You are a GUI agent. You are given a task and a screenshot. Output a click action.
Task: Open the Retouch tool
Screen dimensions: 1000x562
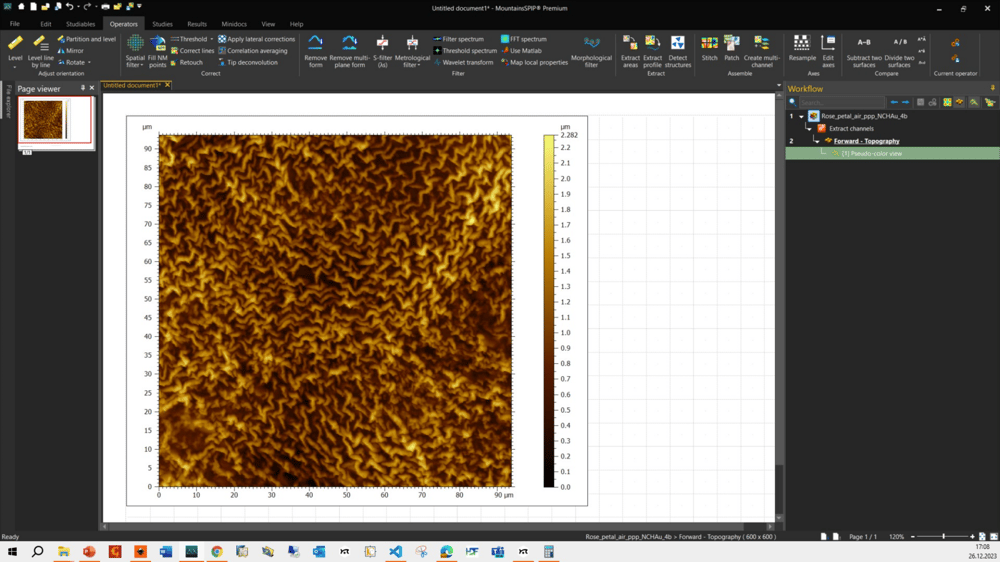[187, 63]
